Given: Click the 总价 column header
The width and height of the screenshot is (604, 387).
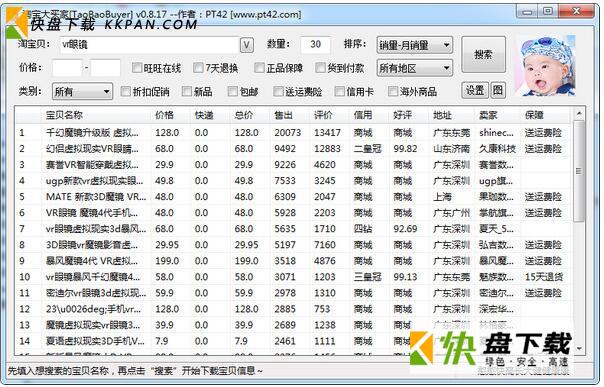Looking at the screenshot, I should click(x=250, y=115).
